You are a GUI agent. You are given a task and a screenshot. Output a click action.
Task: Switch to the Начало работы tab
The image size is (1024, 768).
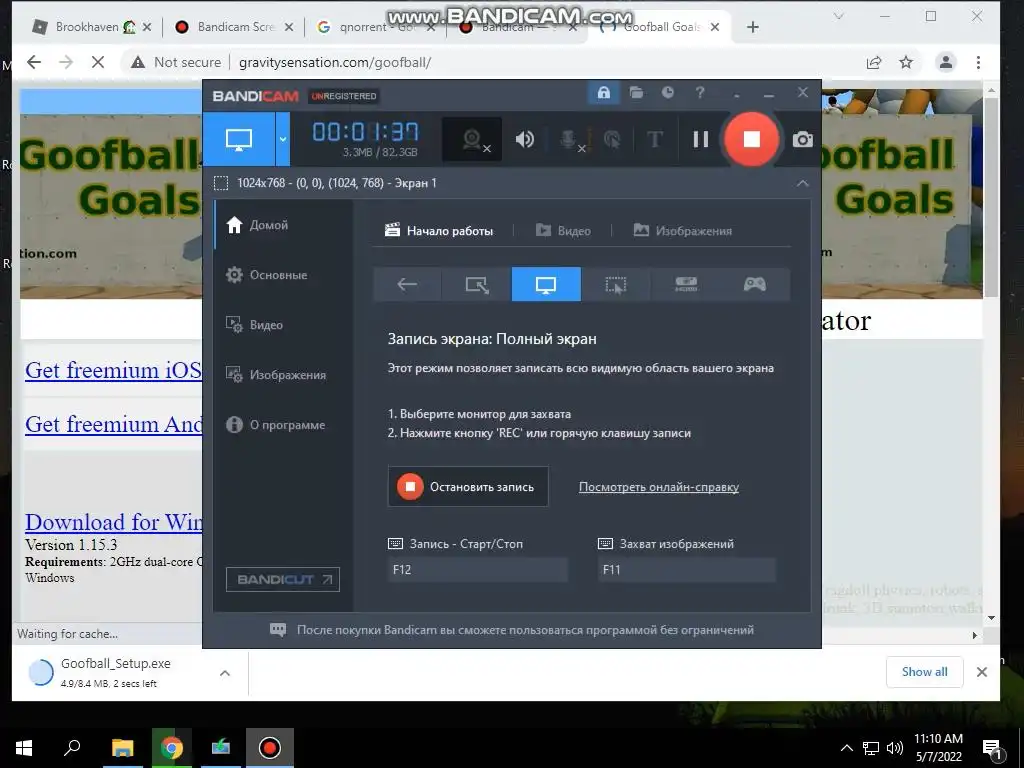439,231
